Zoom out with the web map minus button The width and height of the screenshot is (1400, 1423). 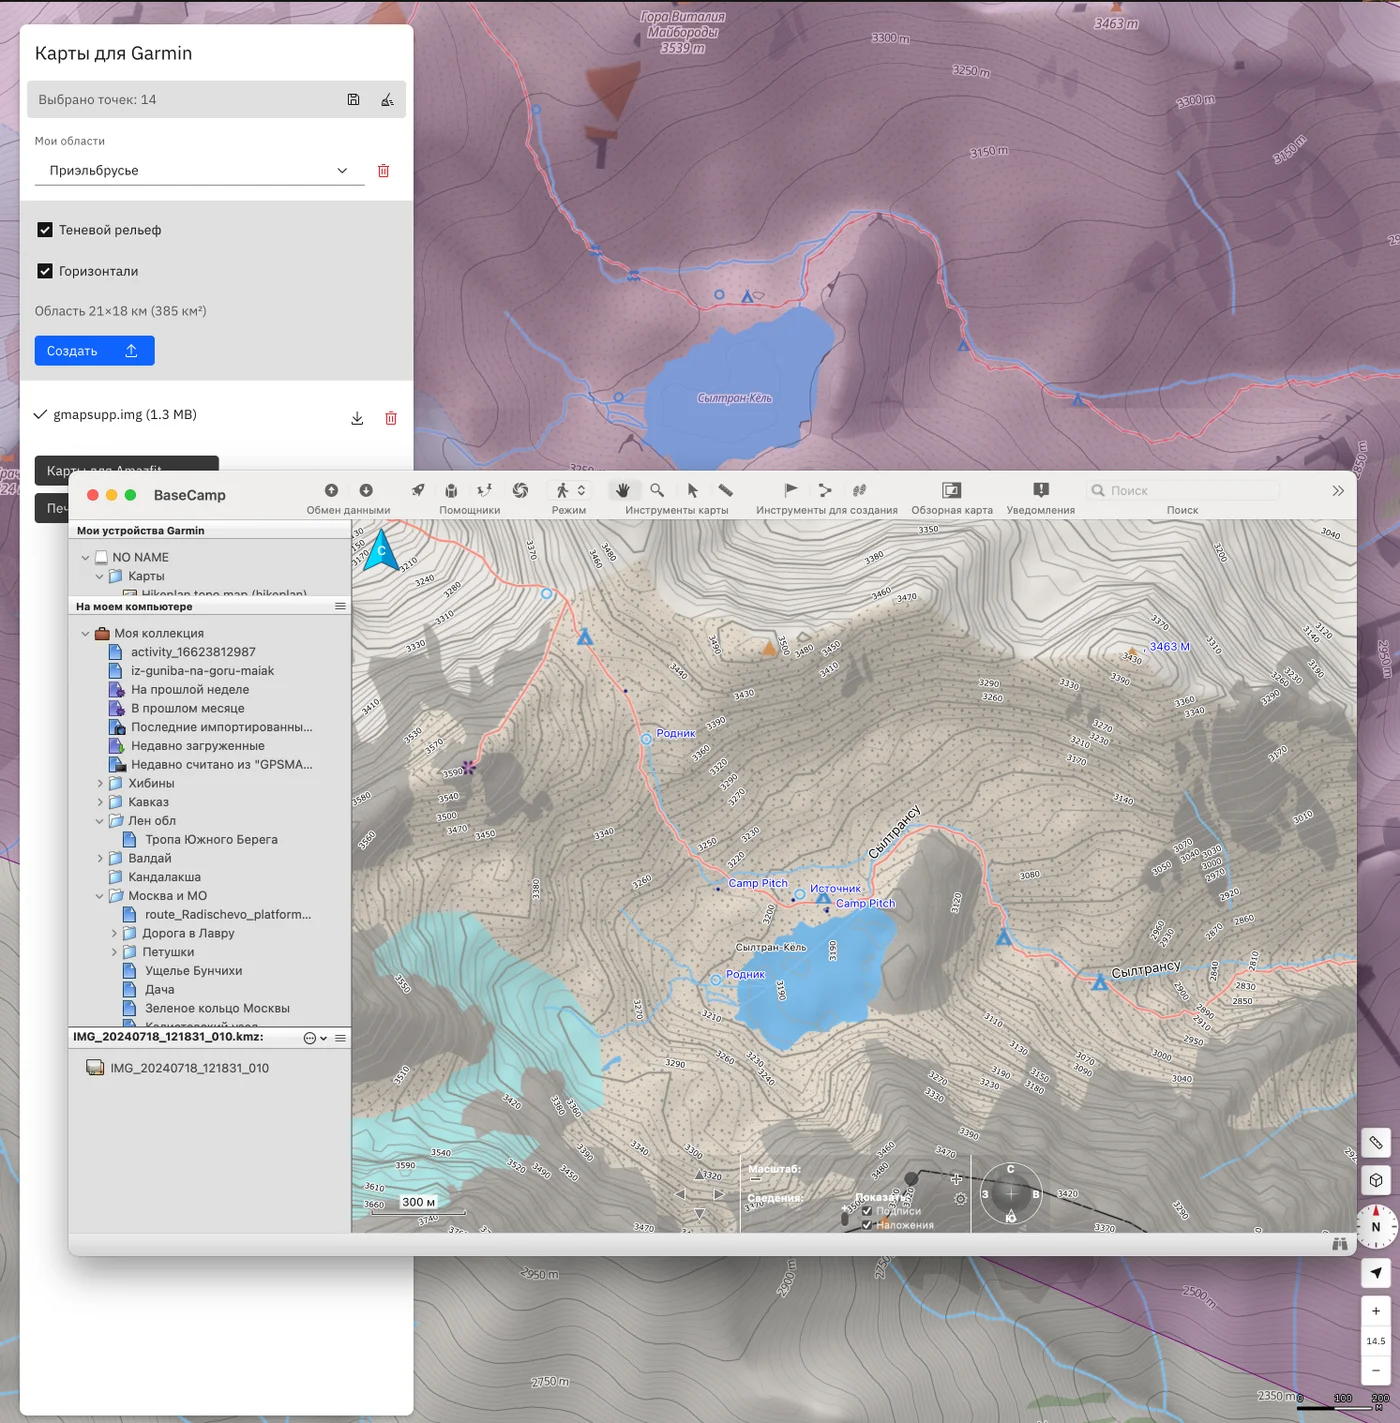(1376, 1371)
